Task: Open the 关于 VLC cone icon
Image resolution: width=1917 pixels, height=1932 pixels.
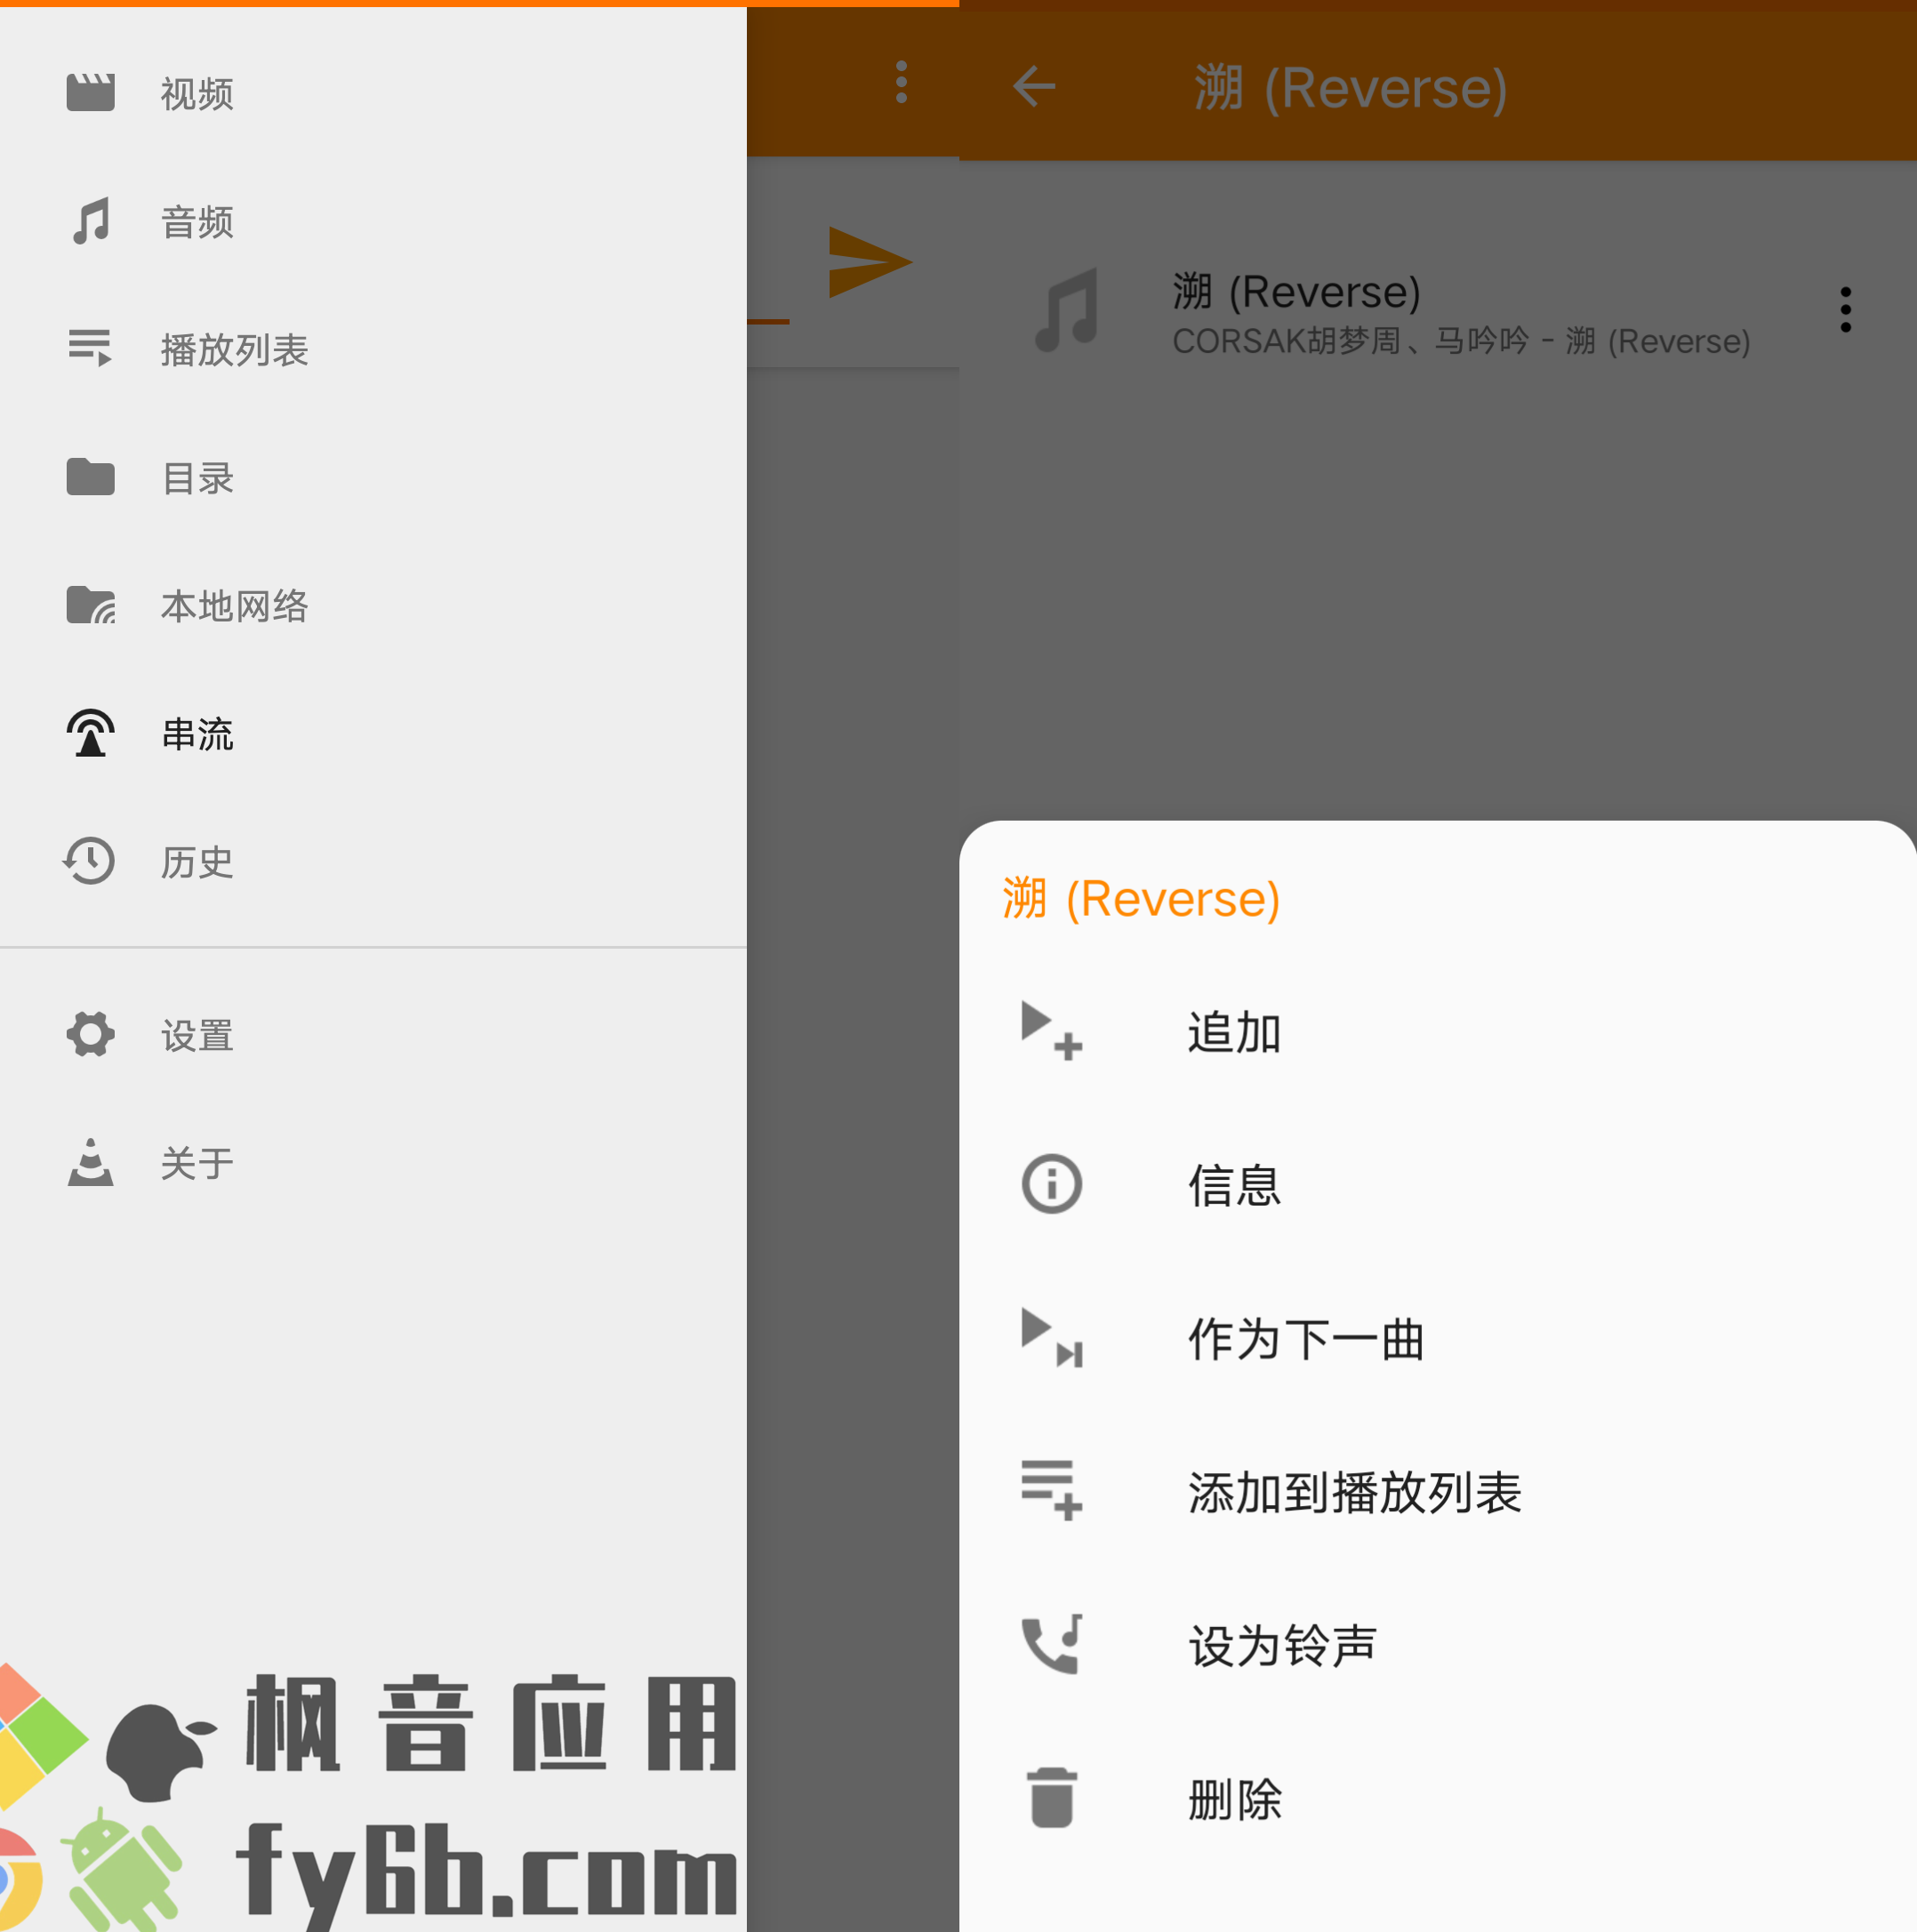Action: [91, 1162]
